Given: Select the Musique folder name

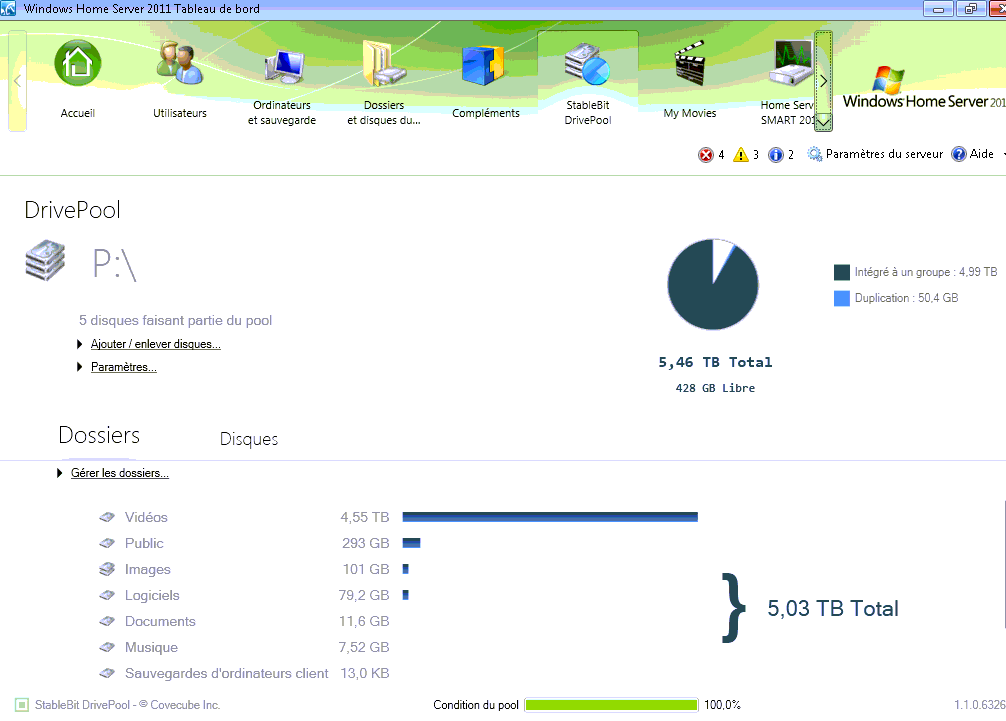Looking at the screenshot, I should [x=151, y=648].
